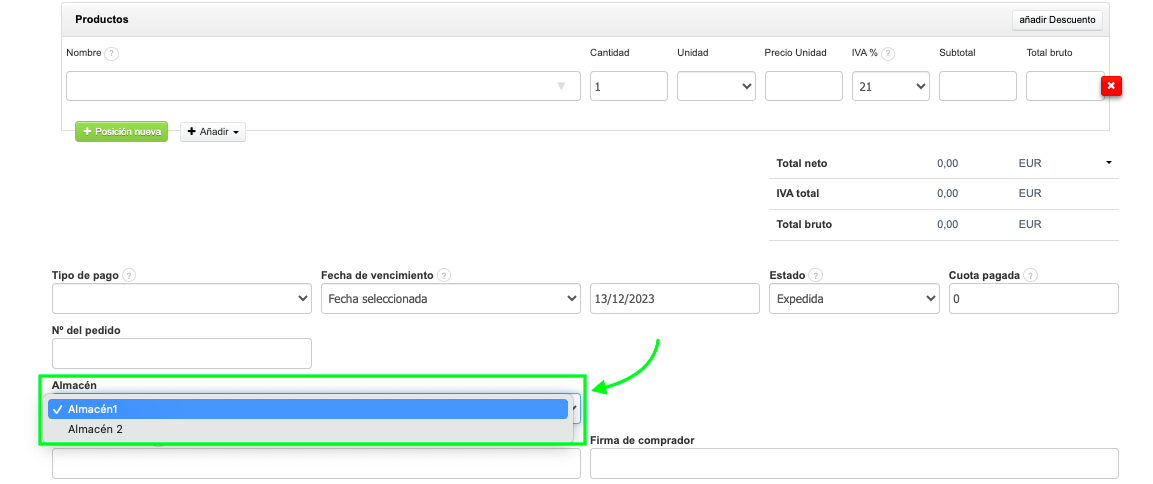Image resolution: width=1153 pixels, height=484 pixels.
Task: Open currency caret next to EUR total neto
Action: (x=1108, y=163)
